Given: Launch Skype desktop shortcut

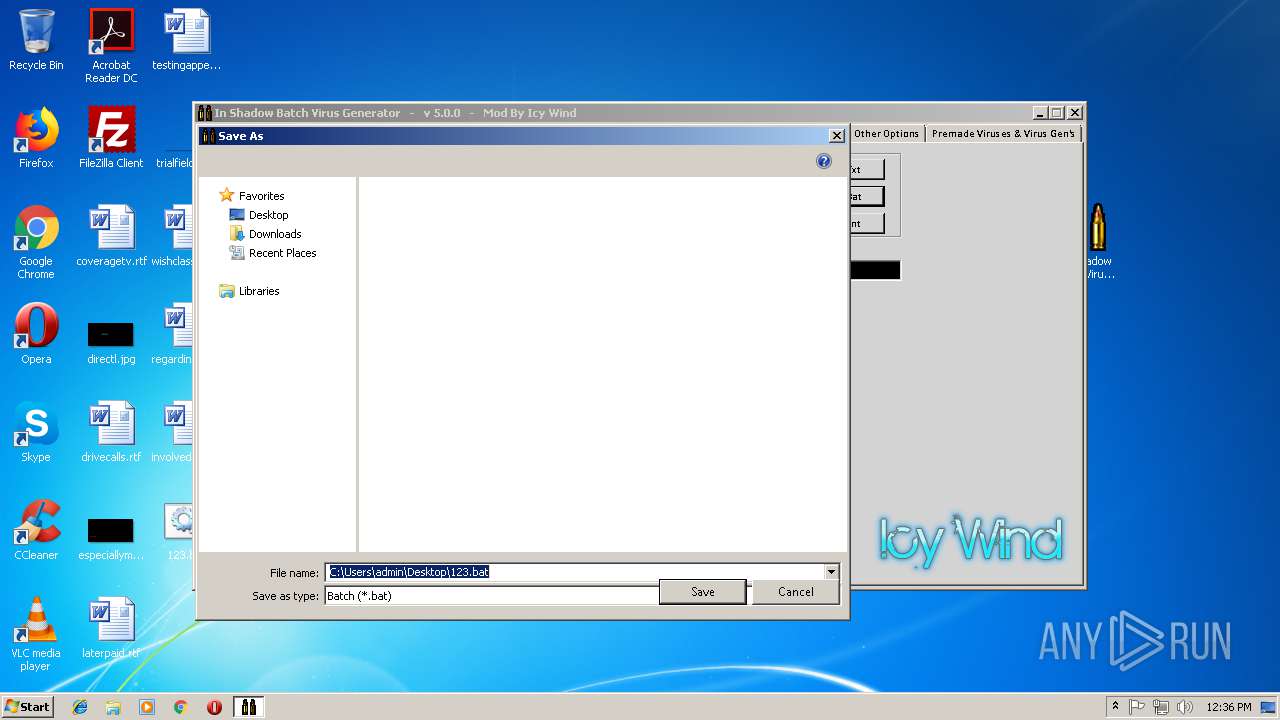Looking at the screenshot, I should click(36, 432).
